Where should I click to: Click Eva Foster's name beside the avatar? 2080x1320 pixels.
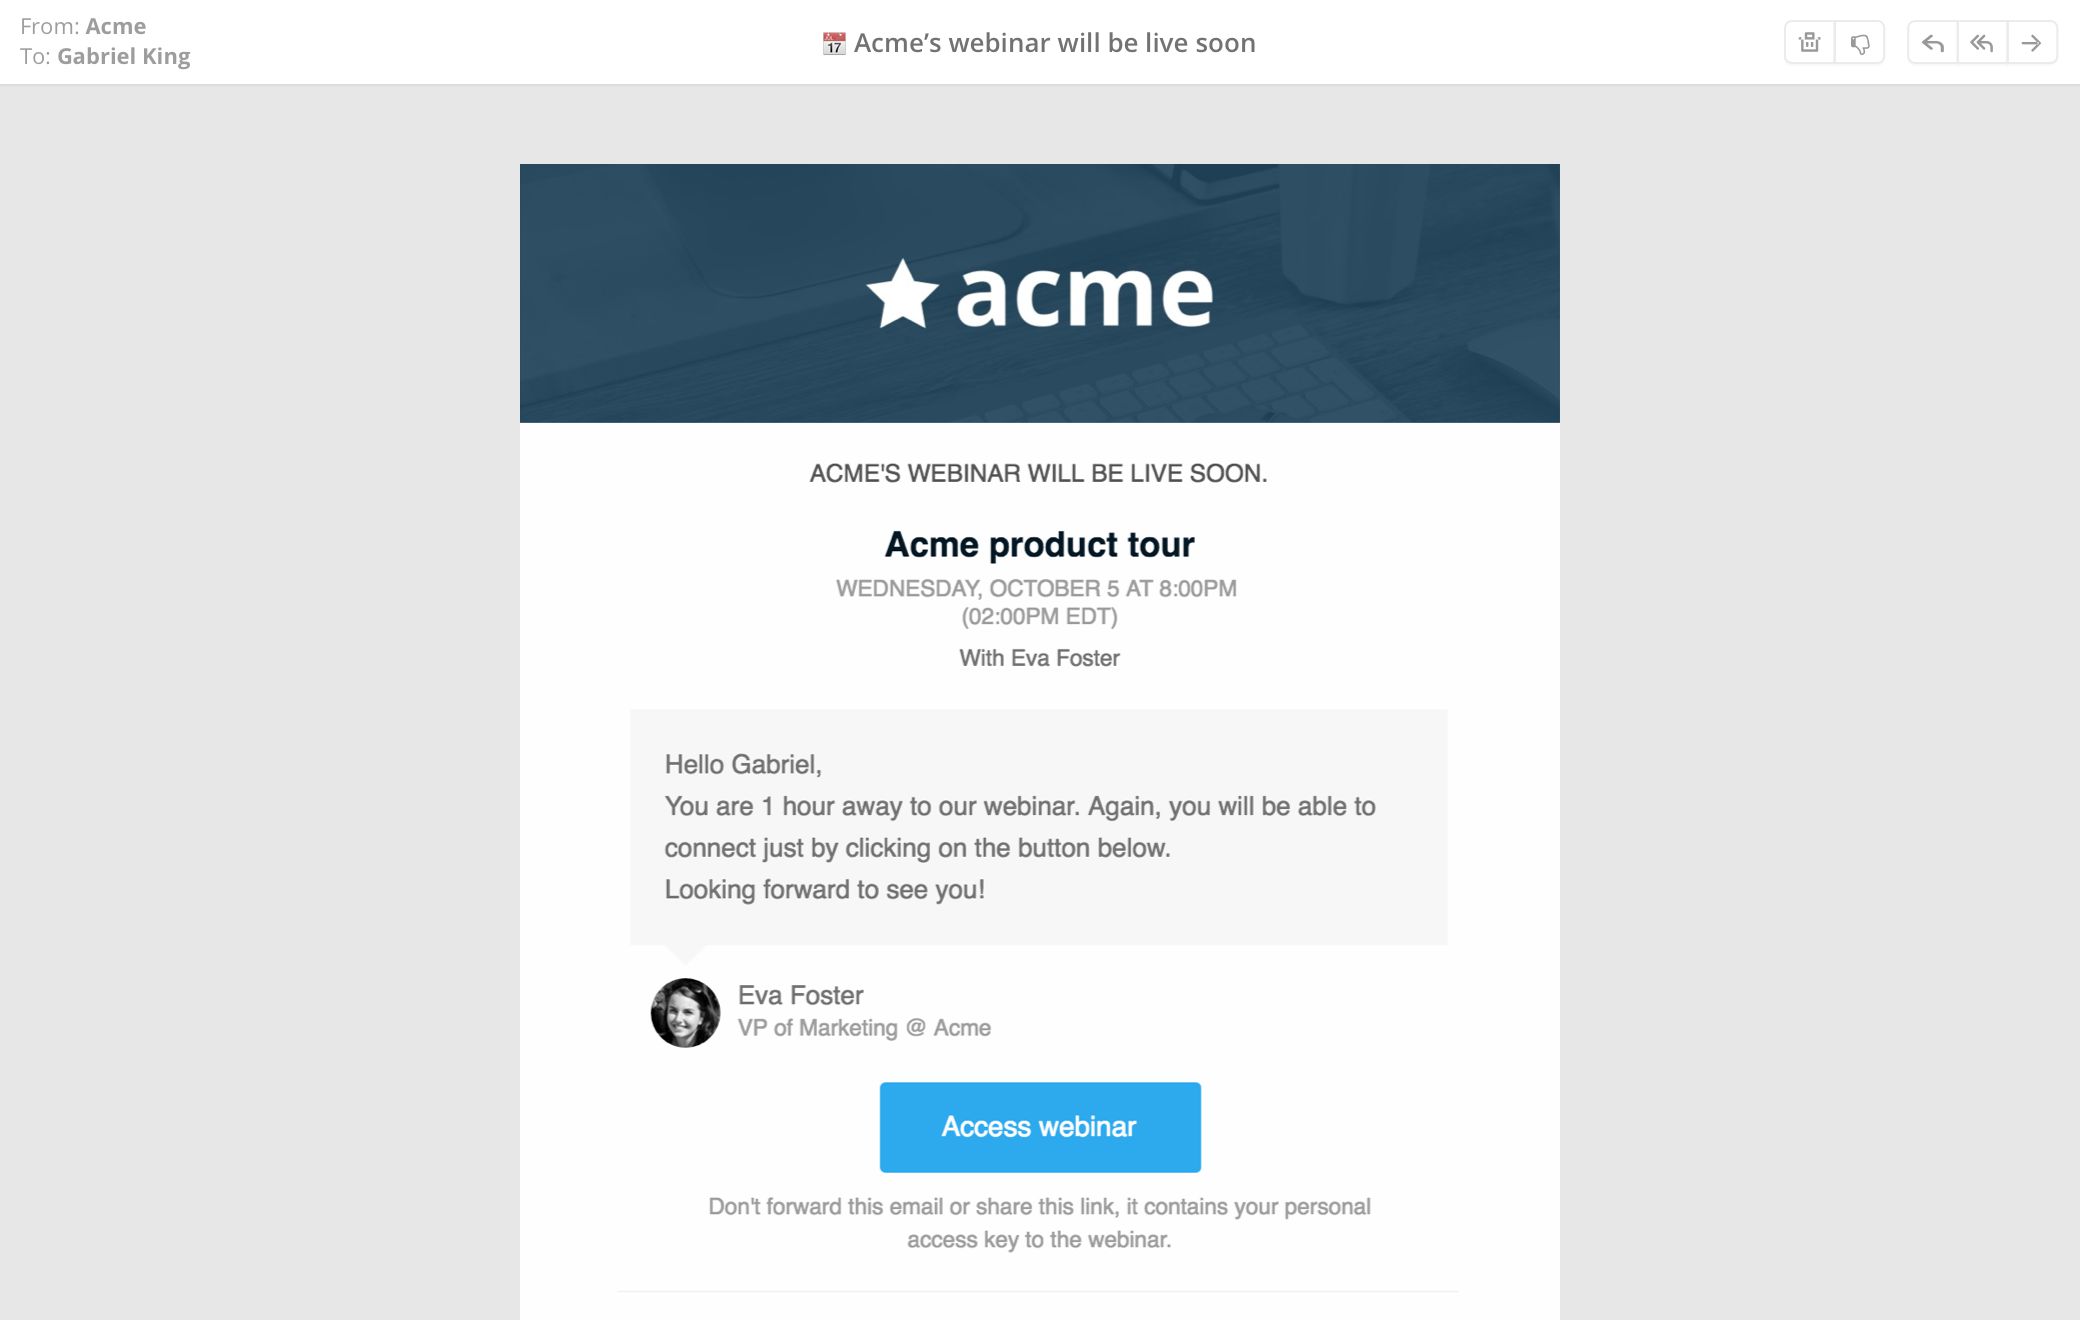800,995
